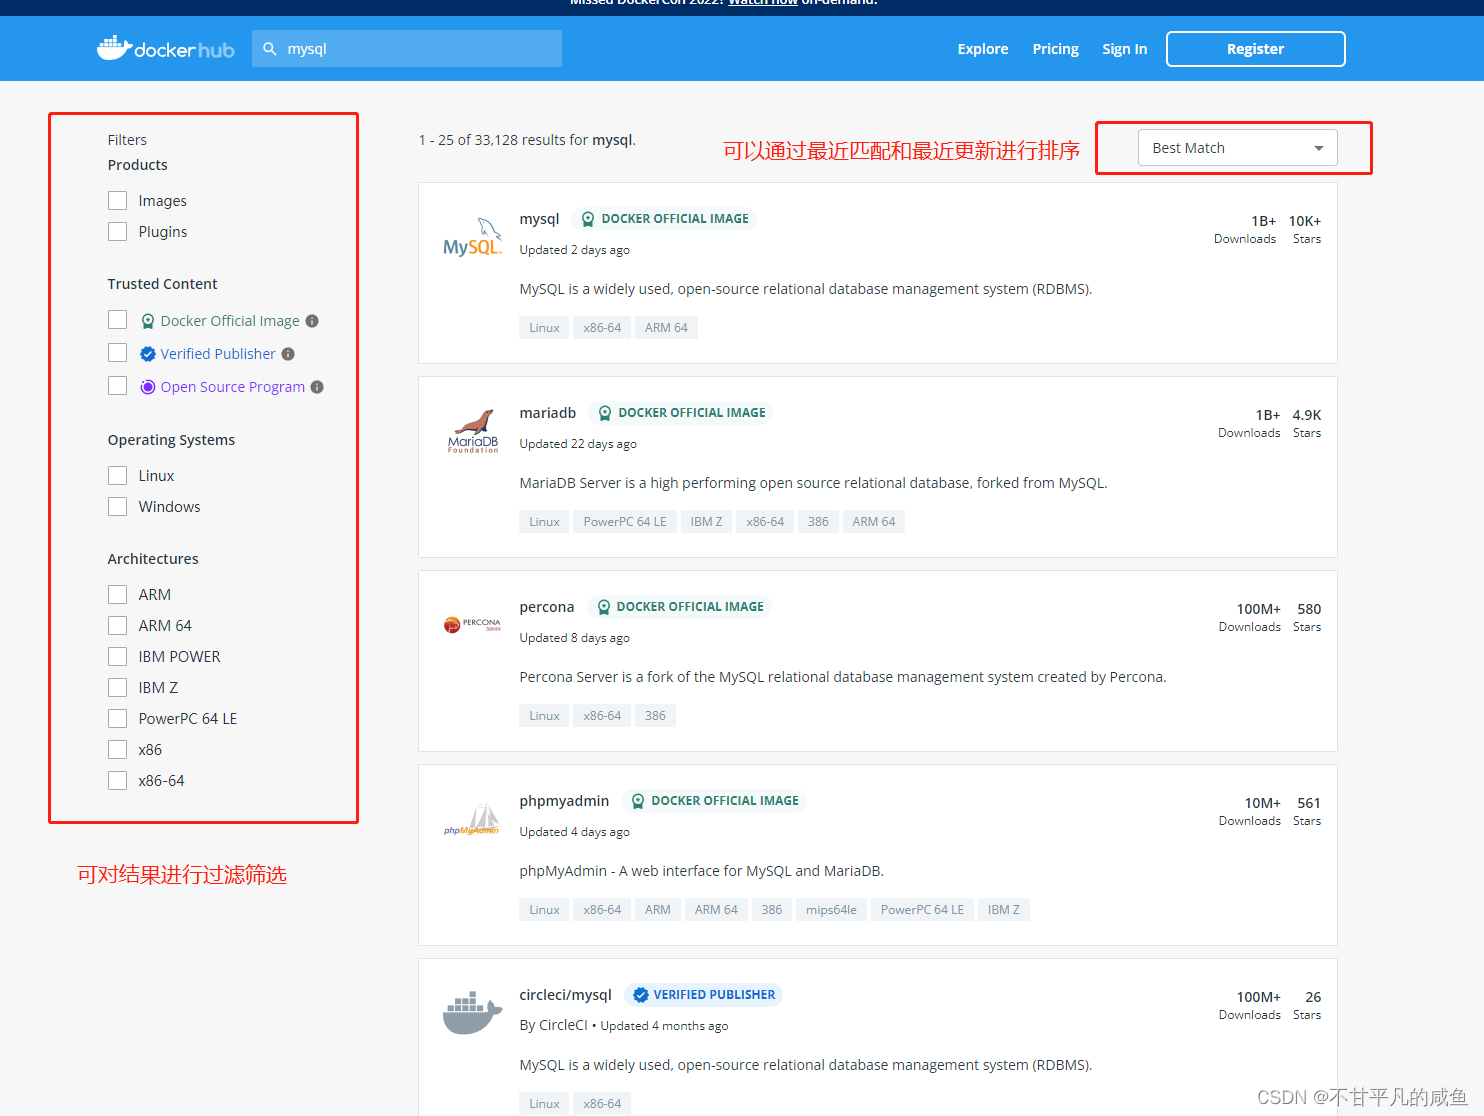Click the VERIFIED PUBLISHER label on circleci/mysql
Screen dimensions: 1484x1116
click(714, 995)
